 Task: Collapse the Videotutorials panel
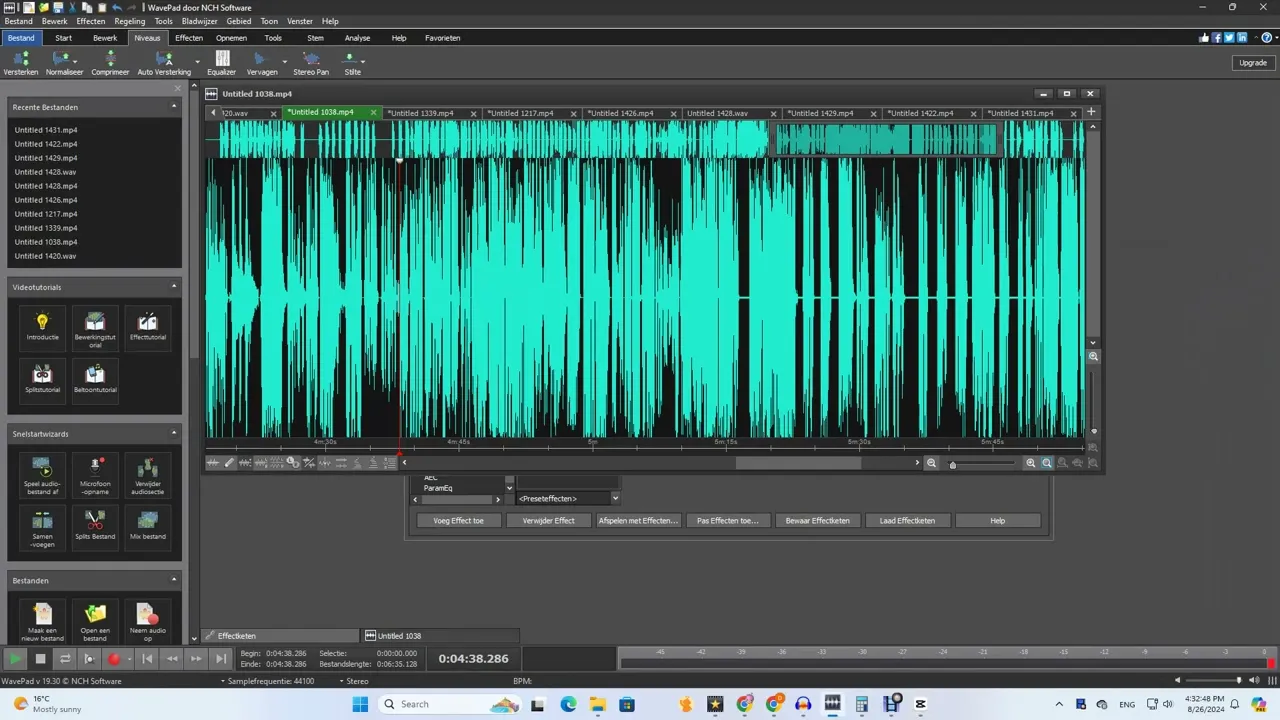[174, 287]
